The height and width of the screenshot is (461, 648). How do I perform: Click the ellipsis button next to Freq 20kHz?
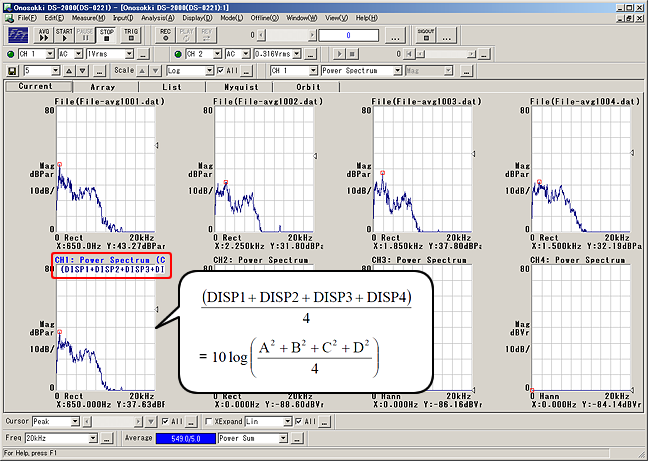pyautogui.click(x=106, y=438)
